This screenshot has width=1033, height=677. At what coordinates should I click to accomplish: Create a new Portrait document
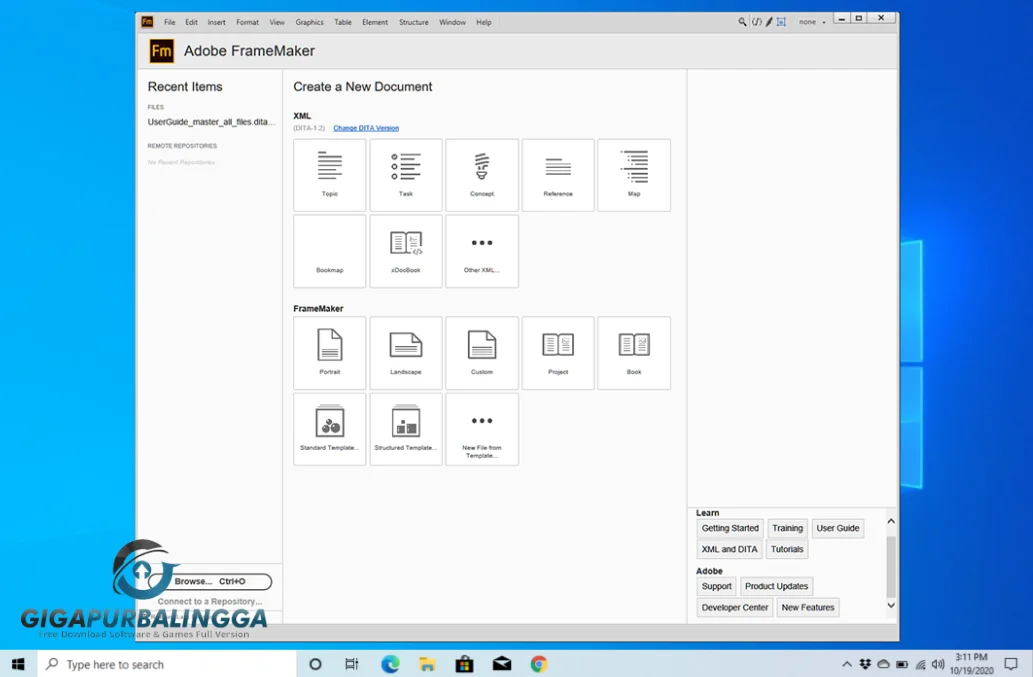coord(329,353)
